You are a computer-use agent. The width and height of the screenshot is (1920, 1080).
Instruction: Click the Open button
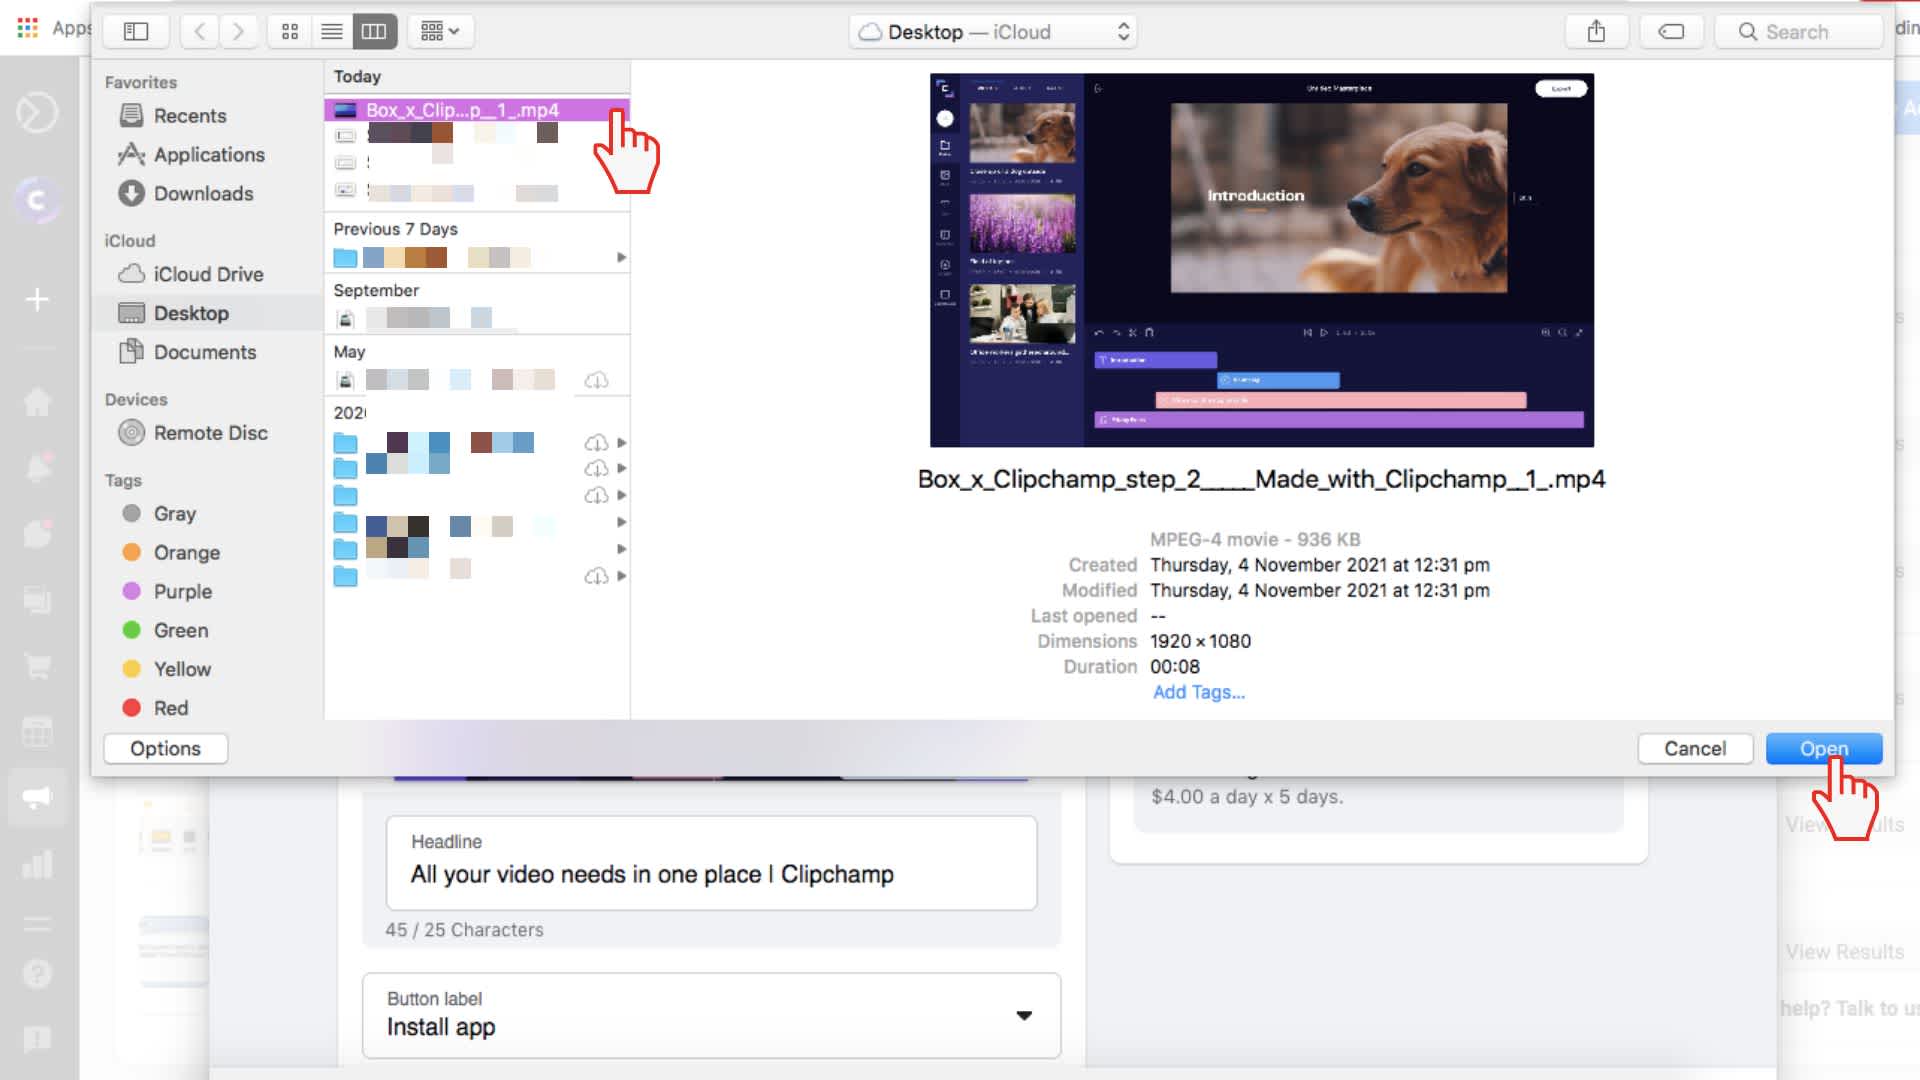click(1824, 749)
